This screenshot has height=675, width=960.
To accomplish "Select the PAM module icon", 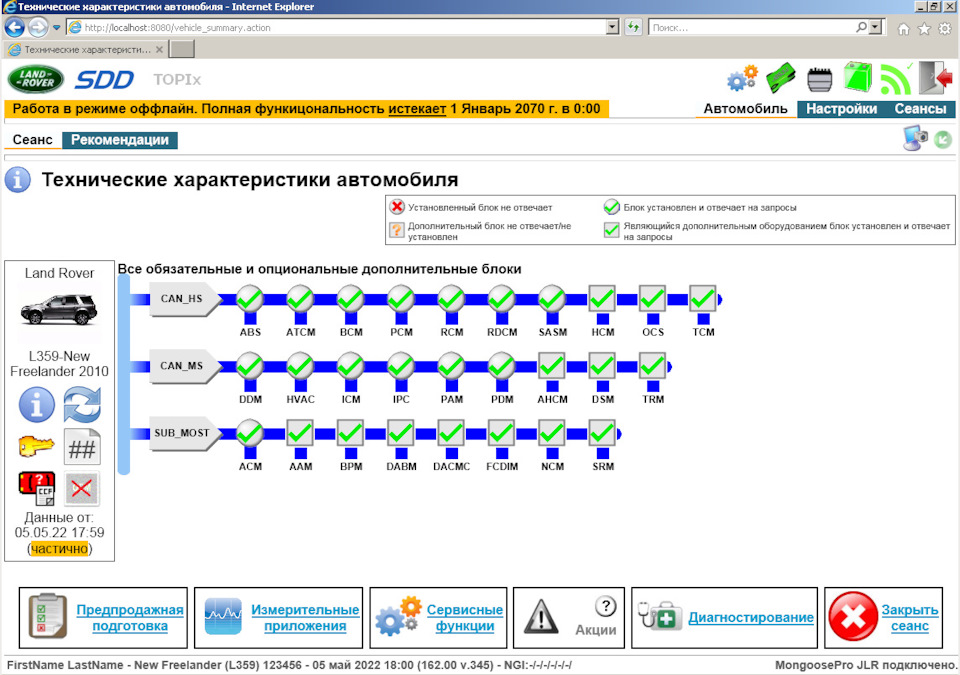I will tap(451, 366).
